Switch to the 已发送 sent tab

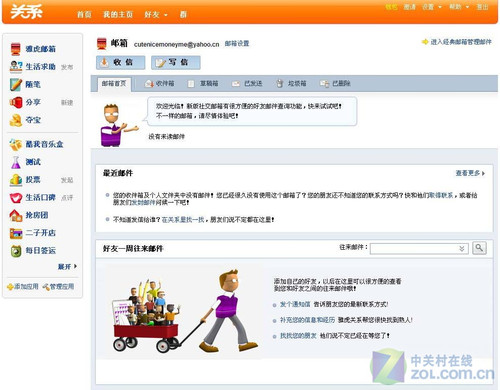point(247,84)
